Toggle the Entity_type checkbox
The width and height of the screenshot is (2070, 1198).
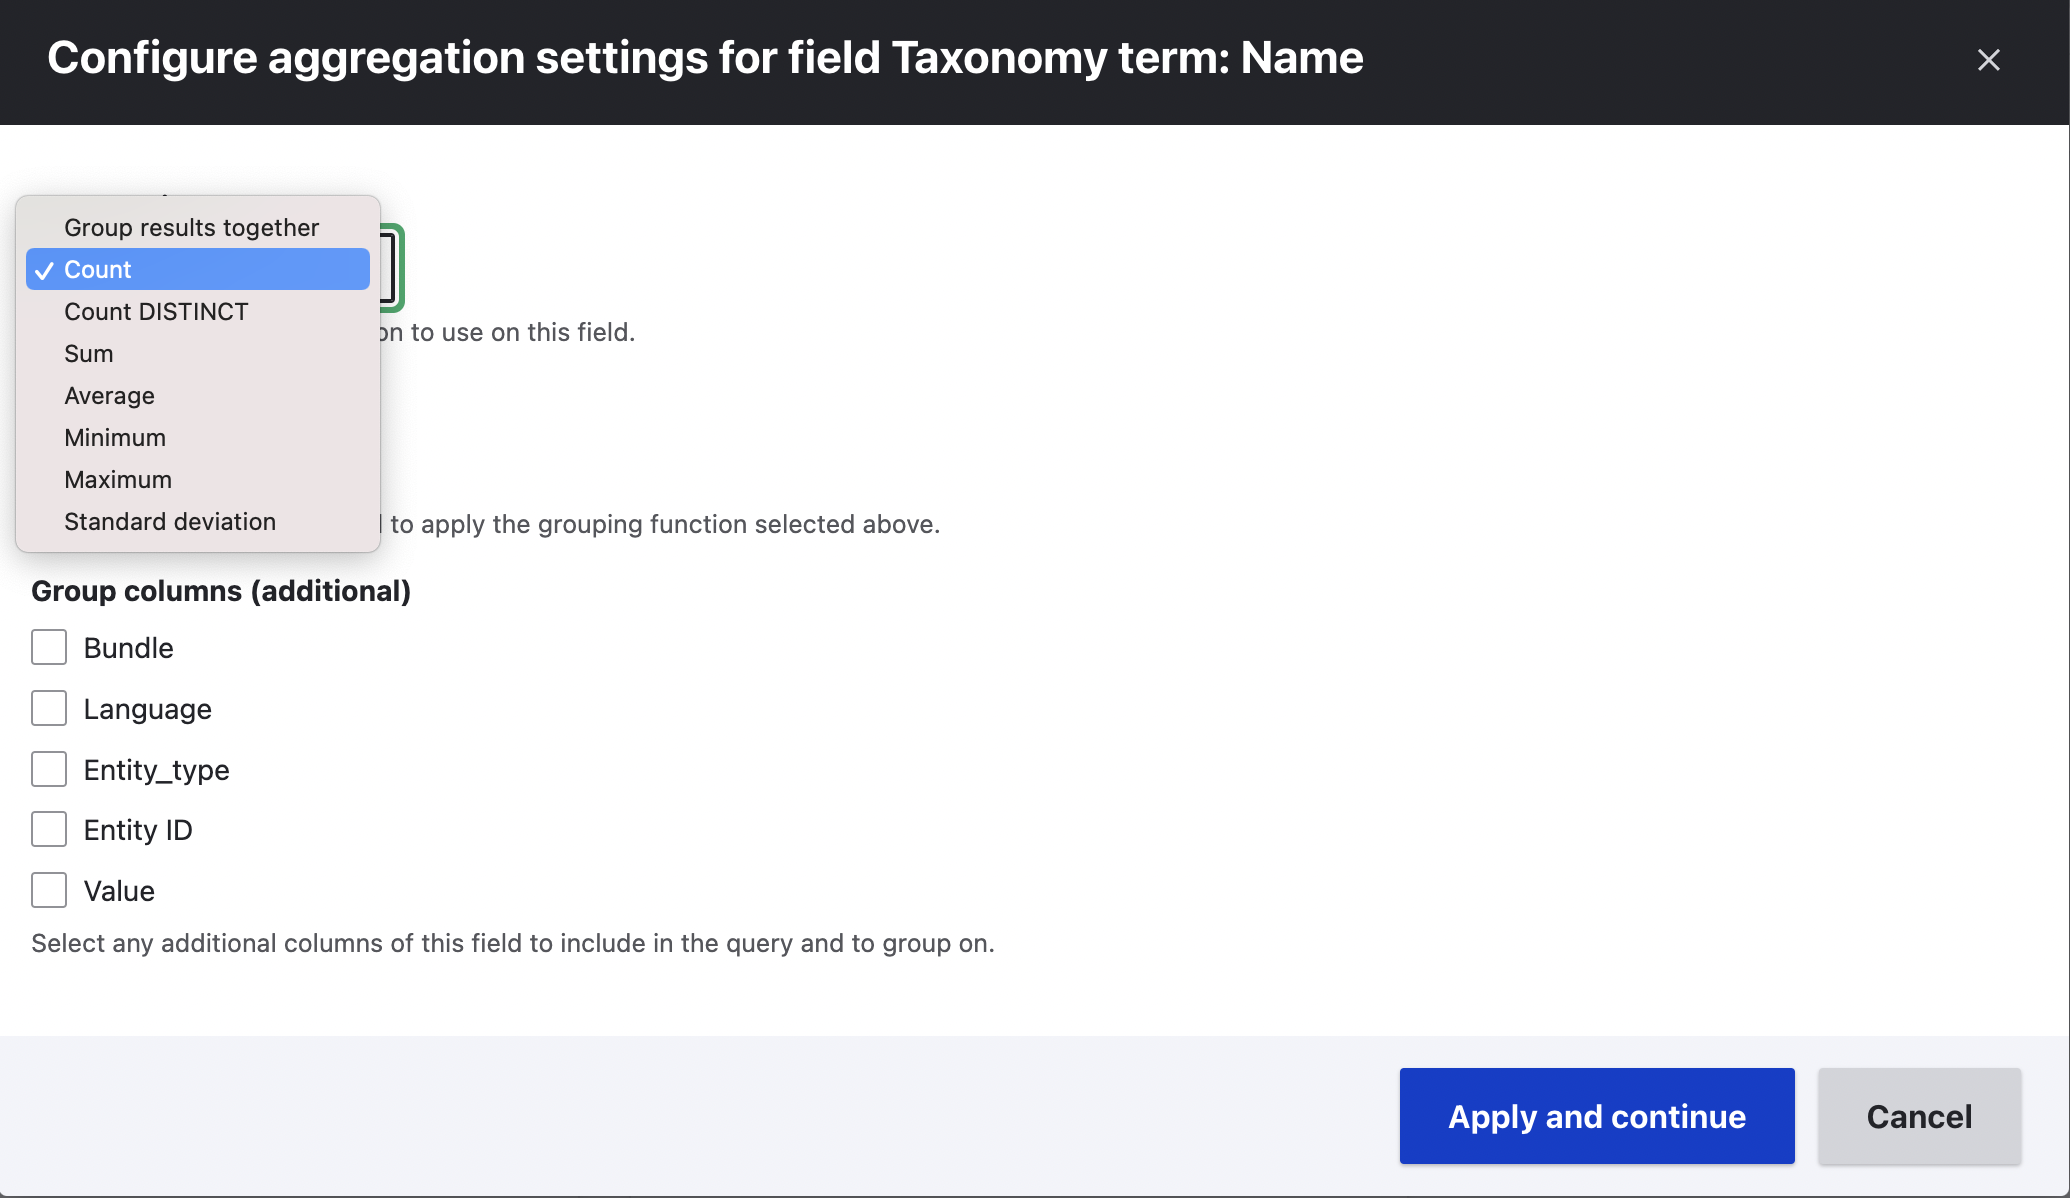(x=49, y=769)
